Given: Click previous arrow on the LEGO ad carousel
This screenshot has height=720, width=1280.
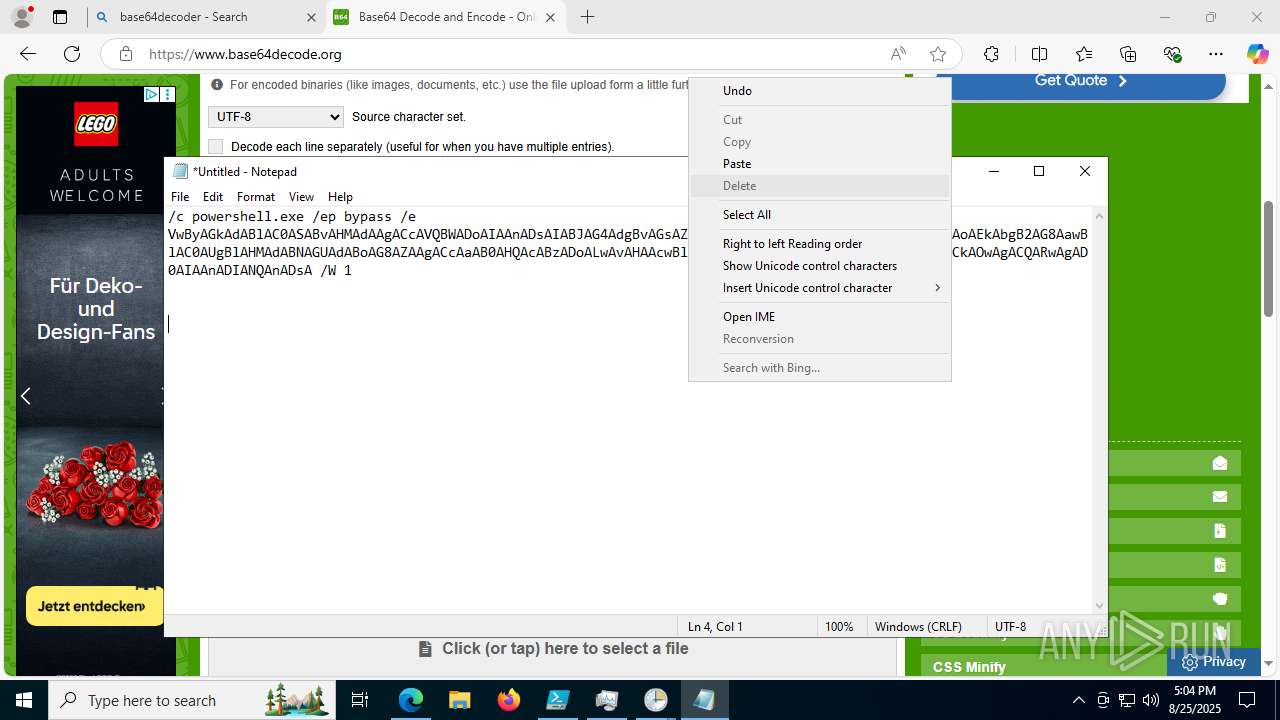Looking at the screenshot, I should click(x=26, y=396).
